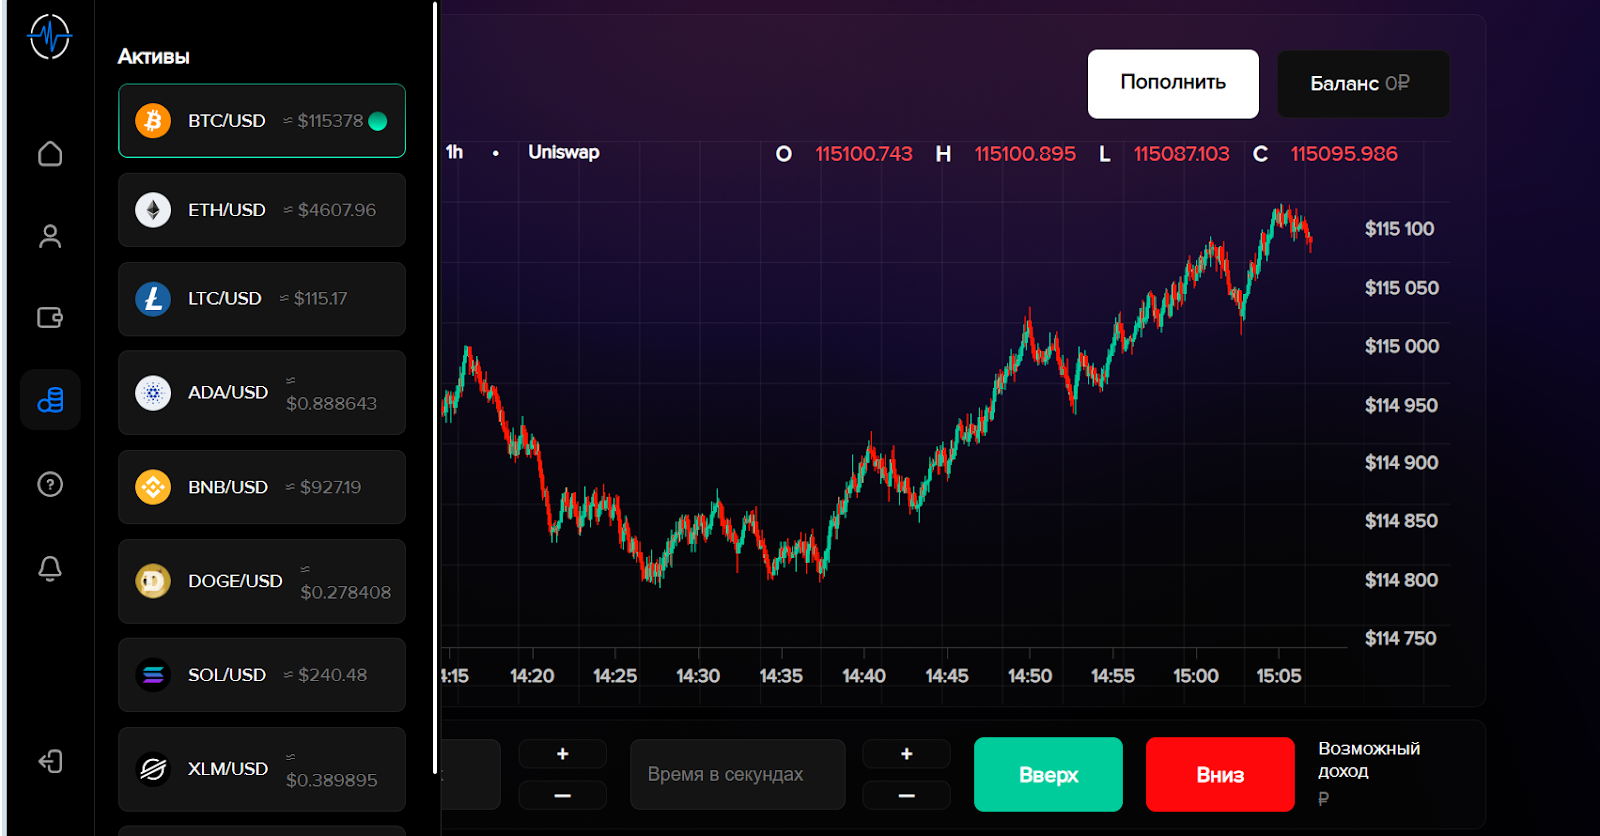Click the assets panel scrollbar
This screenshot has width=1600, height=836.
(435, 388)
